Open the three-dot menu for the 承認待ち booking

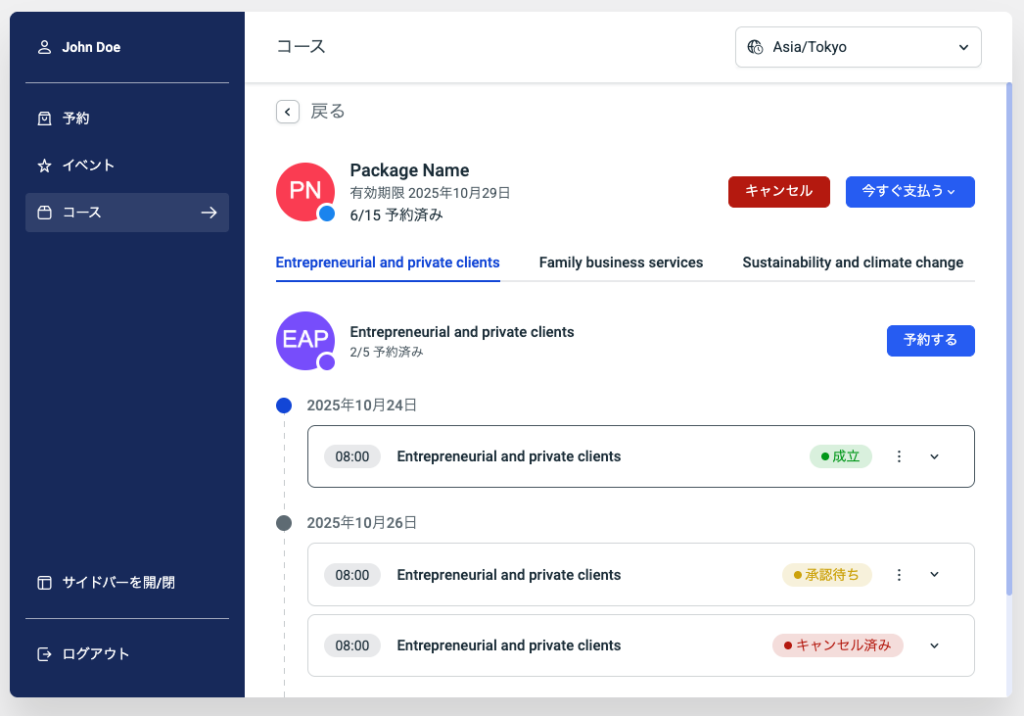[899, 575]
